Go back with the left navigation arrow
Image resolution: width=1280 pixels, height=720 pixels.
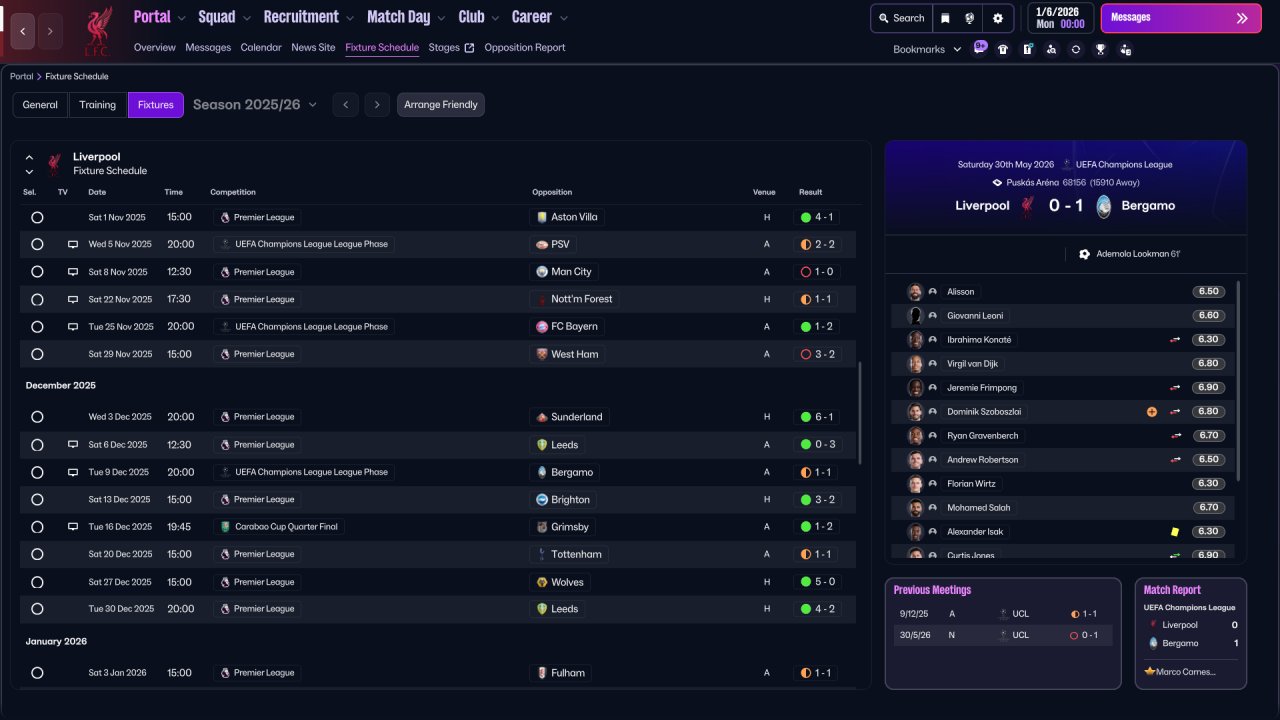coord(23,32)
